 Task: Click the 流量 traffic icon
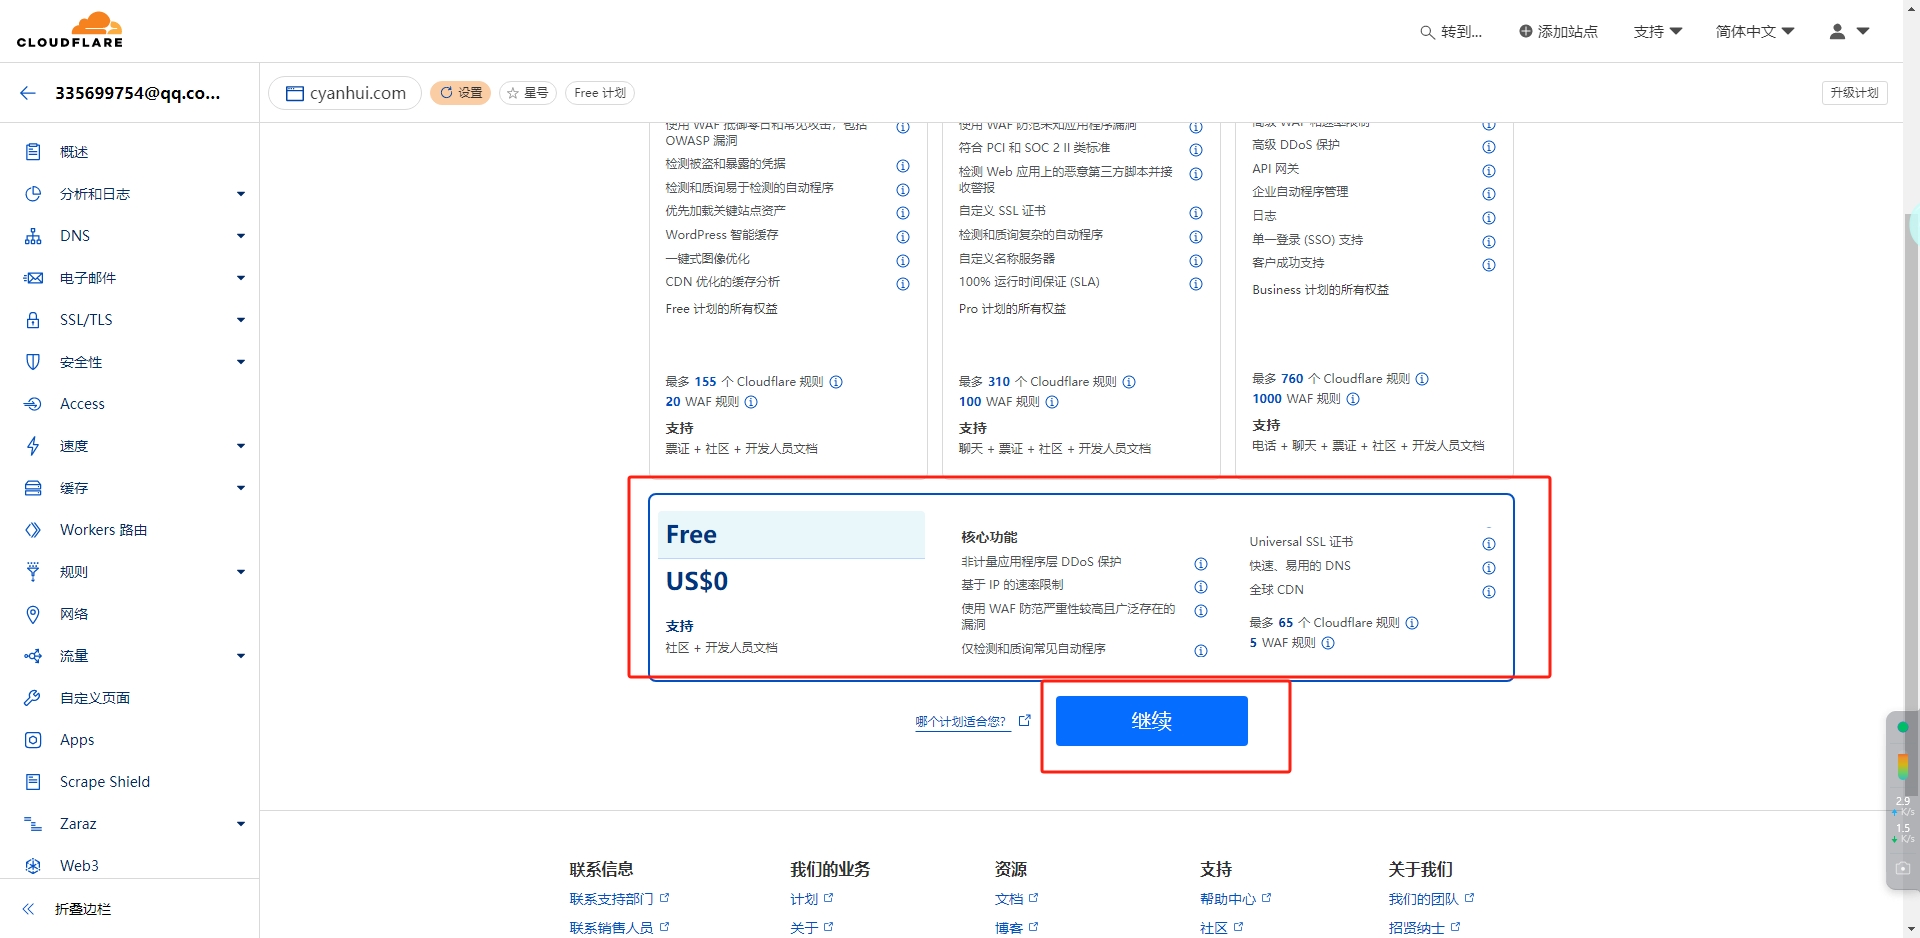click(33, 656)
